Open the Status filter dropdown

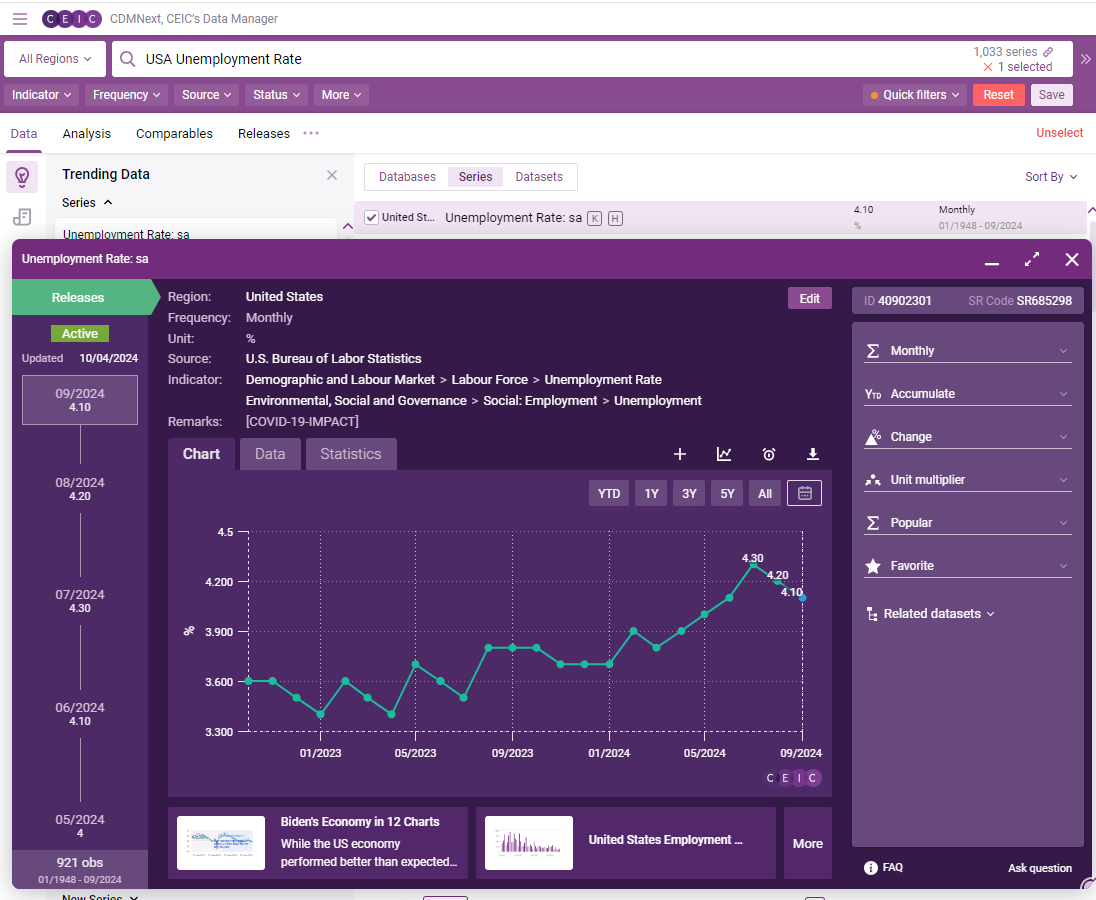(276, 95)
